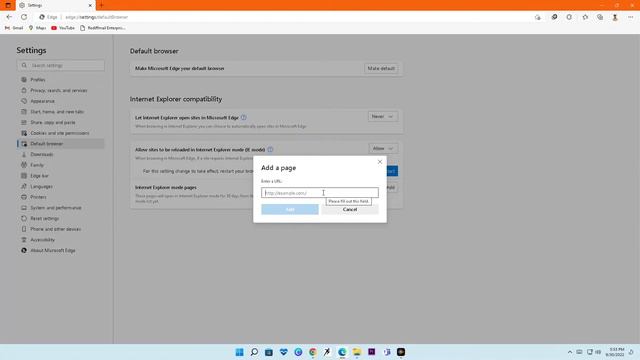Viewport: 640px width, 360px height.
Task: Click the taskbar Search icon
Action: pyautogui.click(x=254, y=352)
